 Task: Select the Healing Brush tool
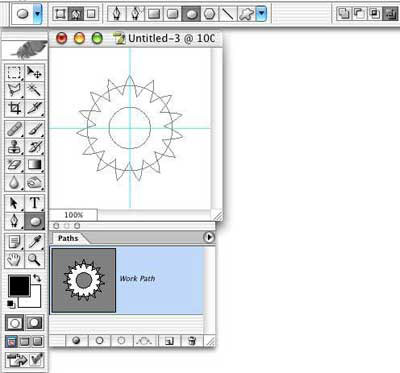click(x=14, y=129)
